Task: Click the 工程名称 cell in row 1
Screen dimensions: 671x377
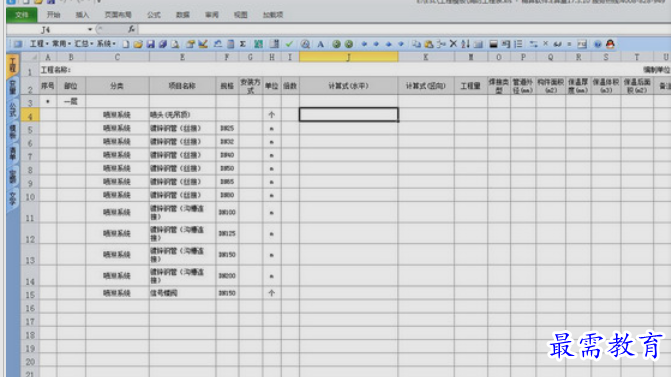Action: (56, 70)
